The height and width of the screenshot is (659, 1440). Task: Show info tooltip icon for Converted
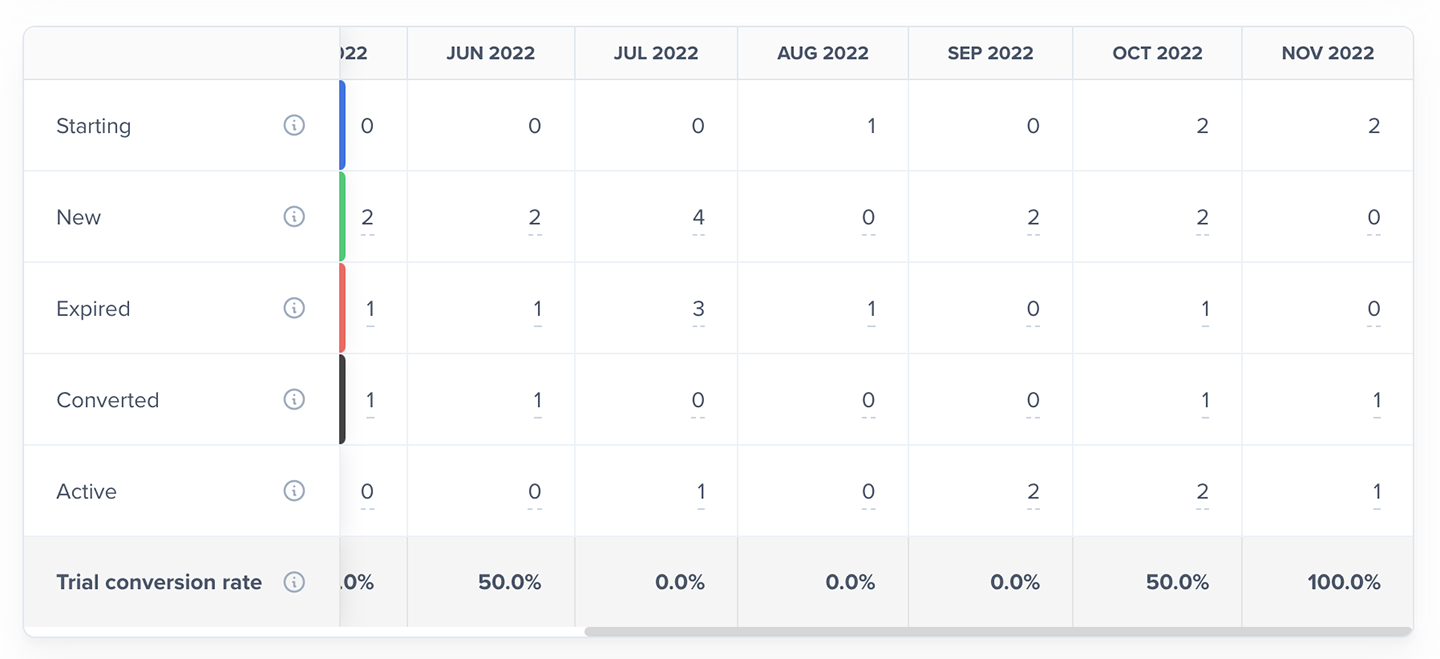[x=294, y=399]
